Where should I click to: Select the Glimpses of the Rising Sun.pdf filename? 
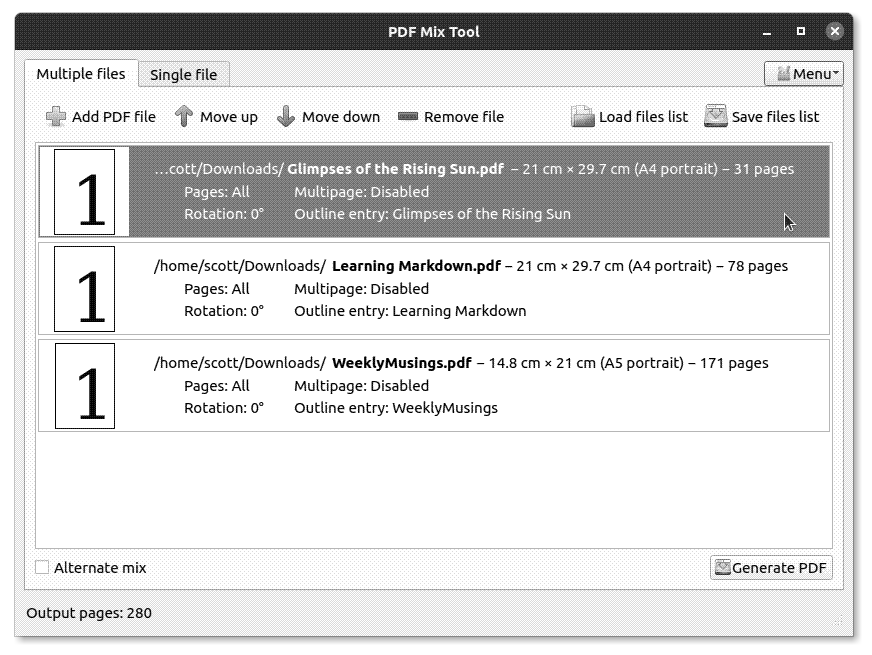coord(395,169)
